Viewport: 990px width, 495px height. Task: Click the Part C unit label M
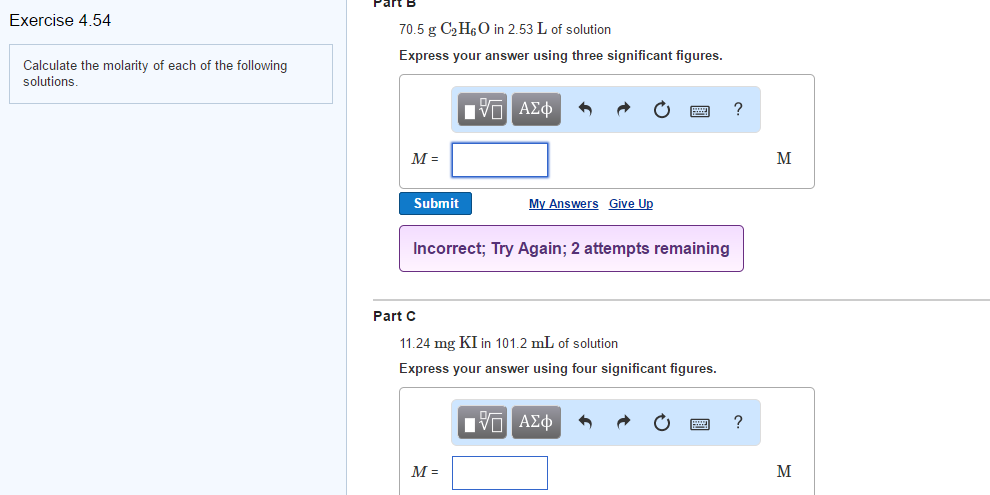click(784, 472)
